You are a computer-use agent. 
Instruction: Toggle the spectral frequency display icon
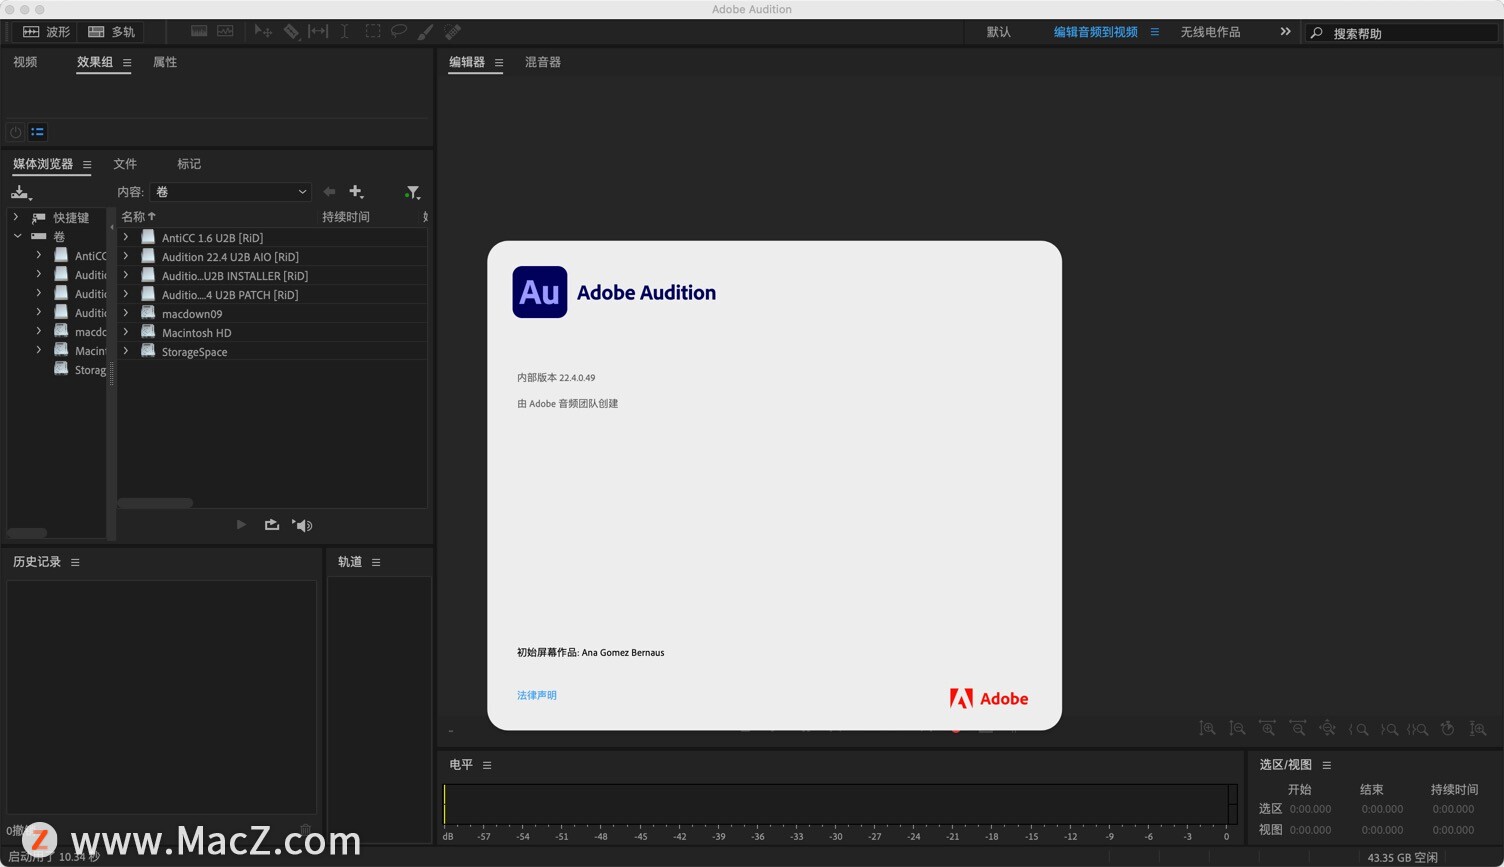click(x=199, y=32)
